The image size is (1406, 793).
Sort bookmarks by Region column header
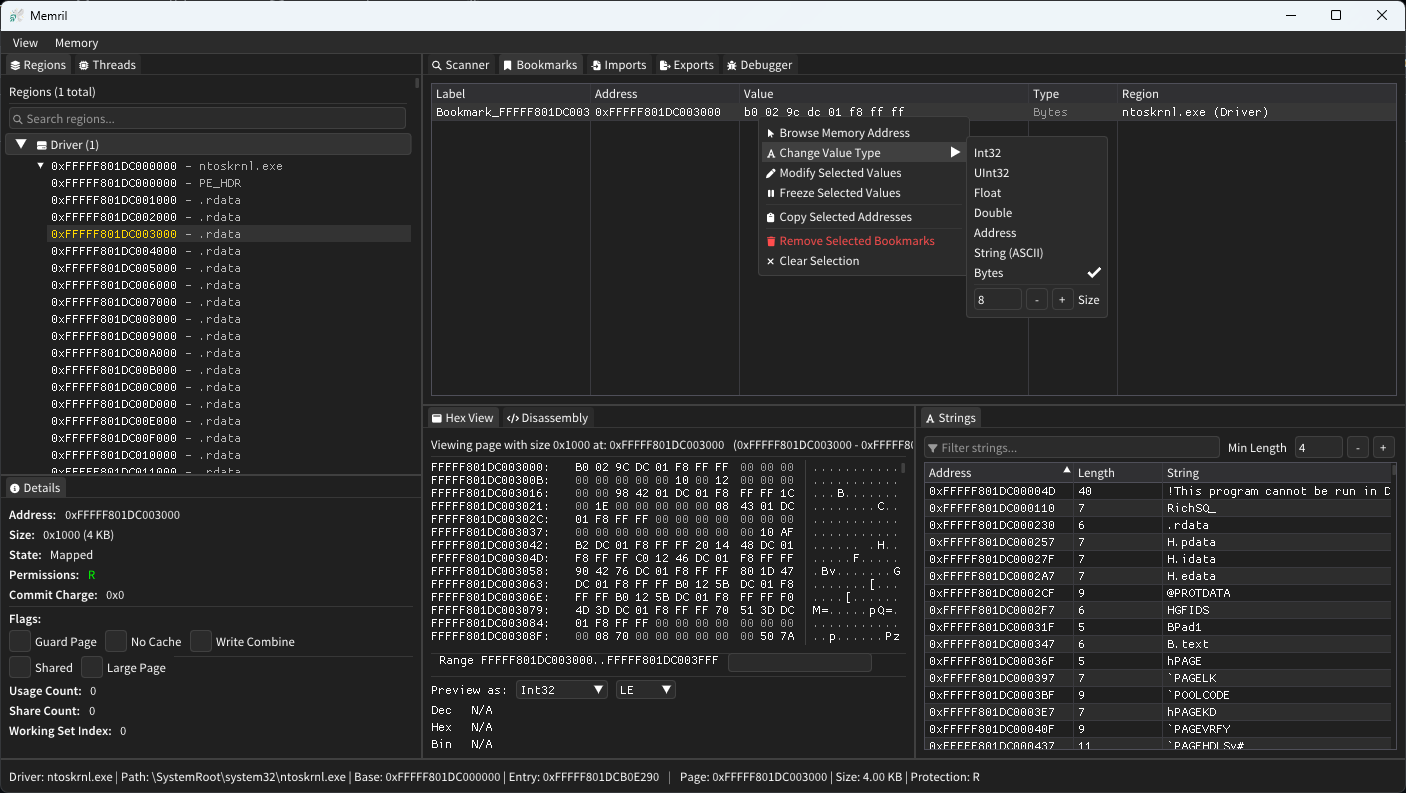point(1256,94)
